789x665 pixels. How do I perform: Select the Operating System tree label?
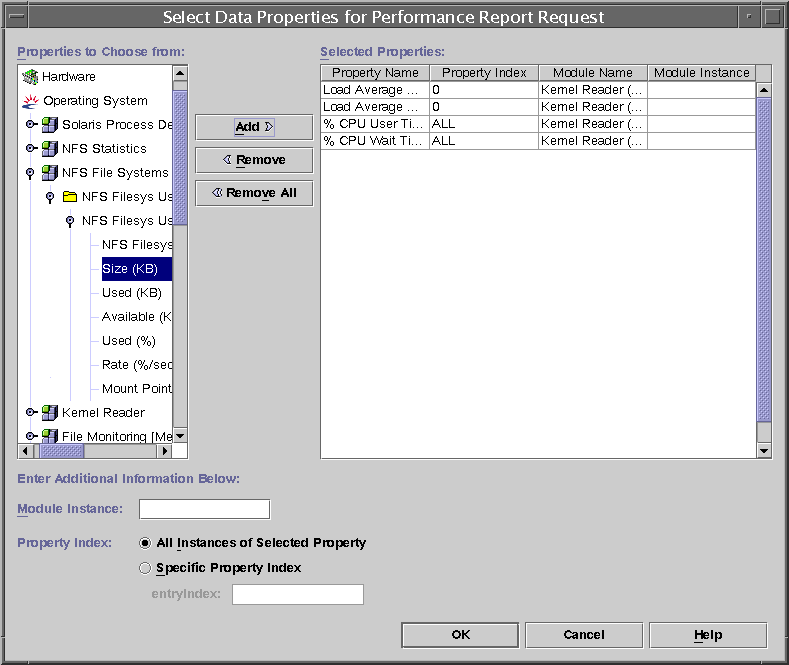96,101
